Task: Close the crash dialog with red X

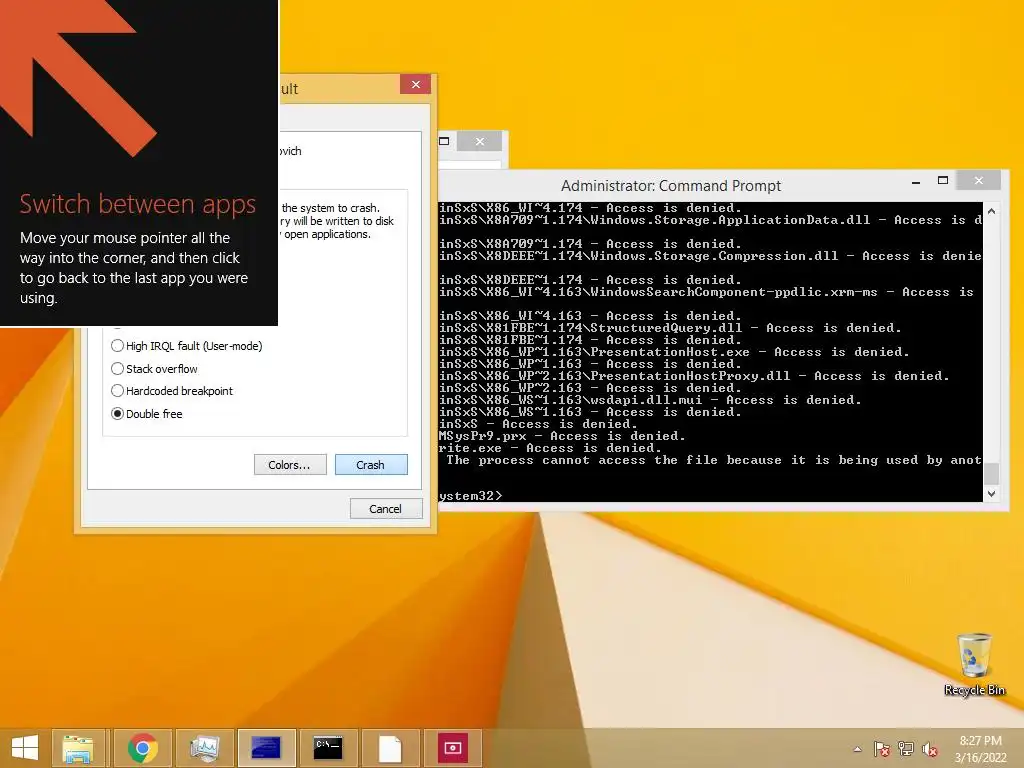Action: coord(415,84)
